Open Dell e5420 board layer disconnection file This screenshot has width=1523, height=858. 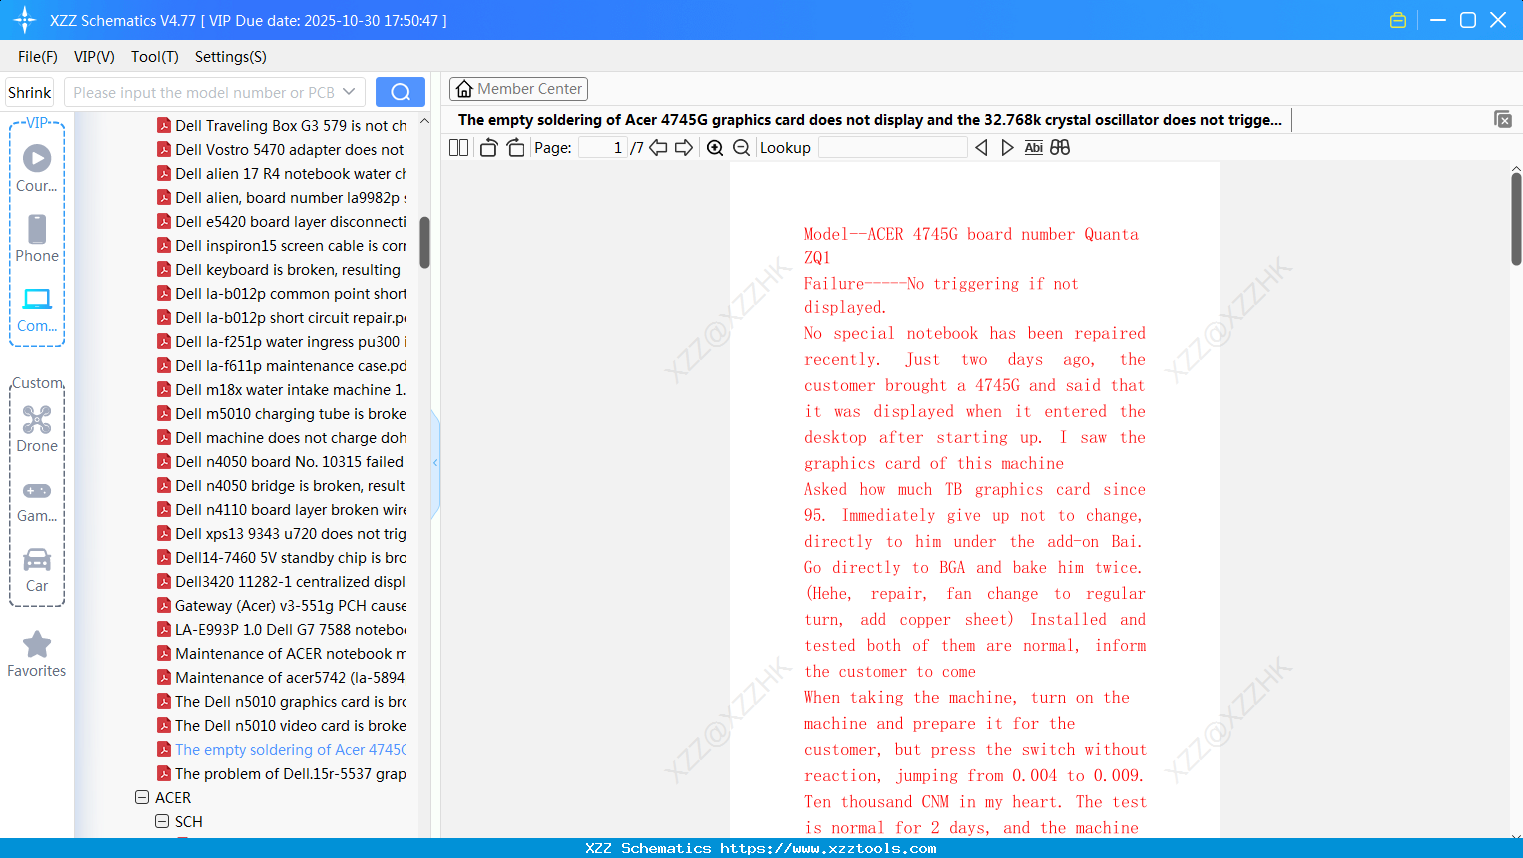(x=282, y=221)
